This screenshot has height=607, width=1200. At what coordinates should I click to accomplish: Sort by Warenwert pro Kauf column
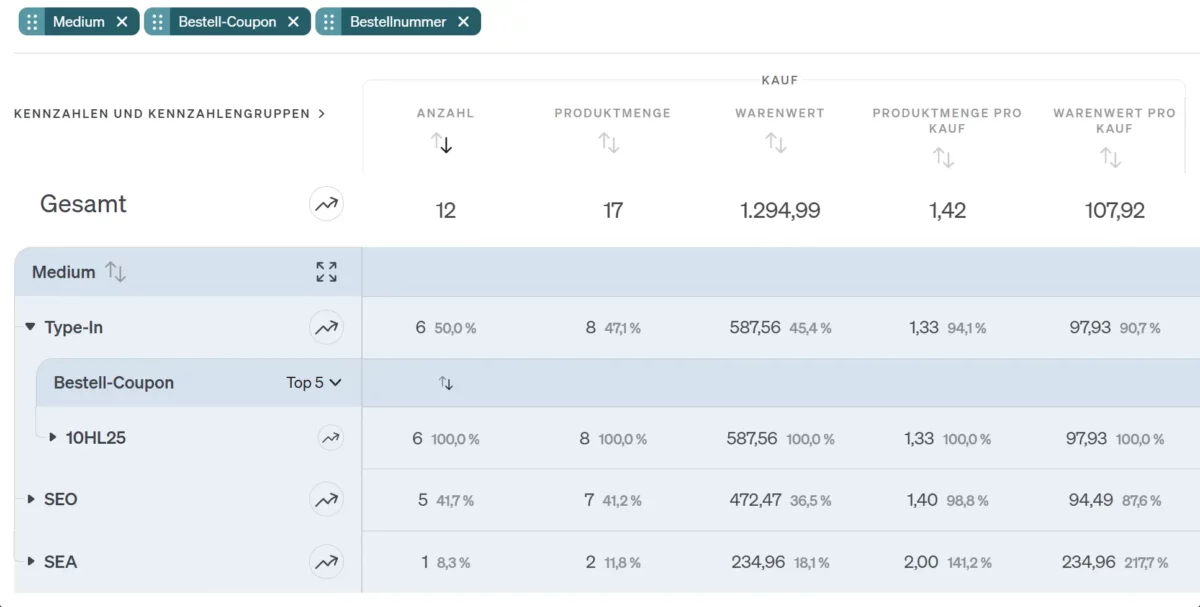pyautogui.click(x=1110, y=157)
